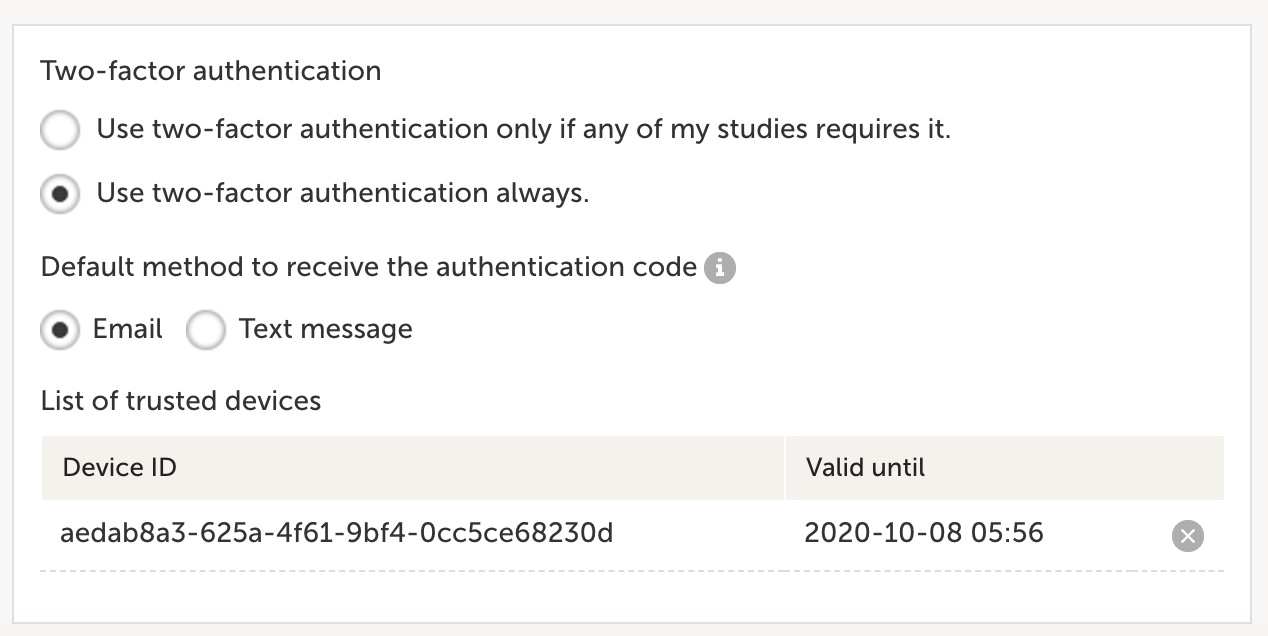Click the 'Email' label text
The image size is (1268, 636).
tap(127, 329)
